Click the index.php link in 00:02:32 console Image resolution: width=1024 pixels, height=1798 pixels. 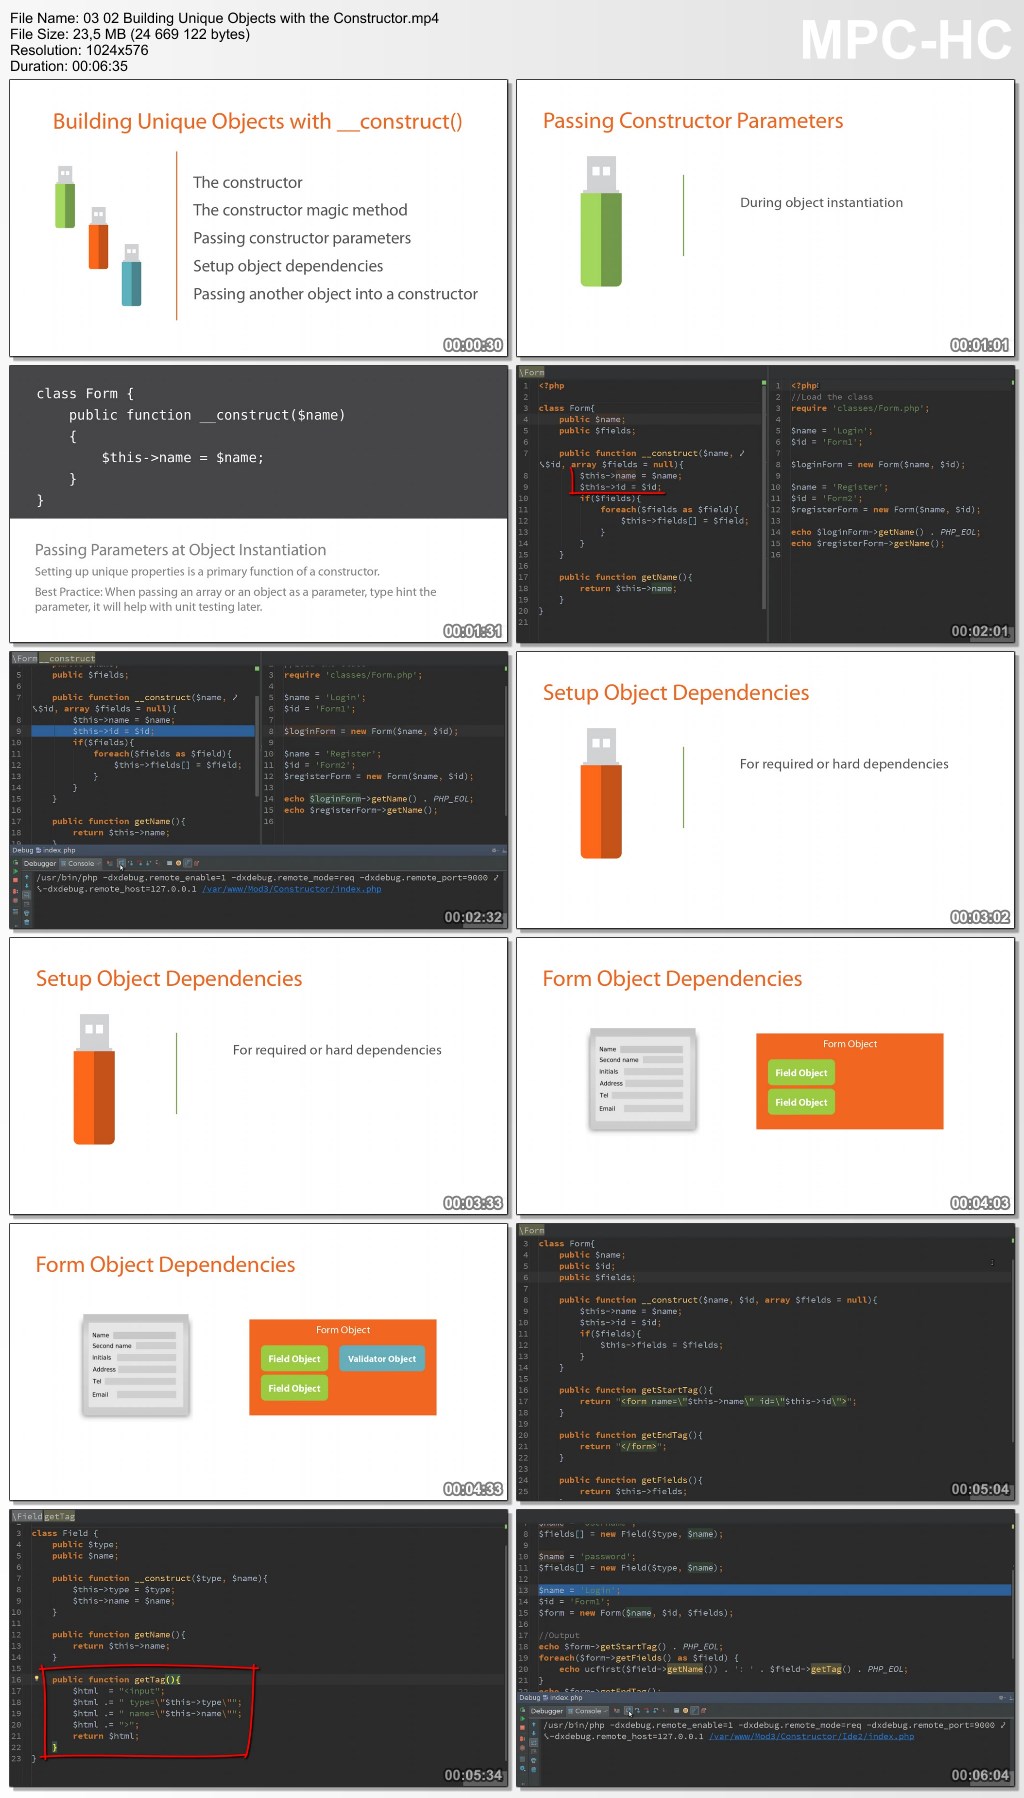click(291, 889)
